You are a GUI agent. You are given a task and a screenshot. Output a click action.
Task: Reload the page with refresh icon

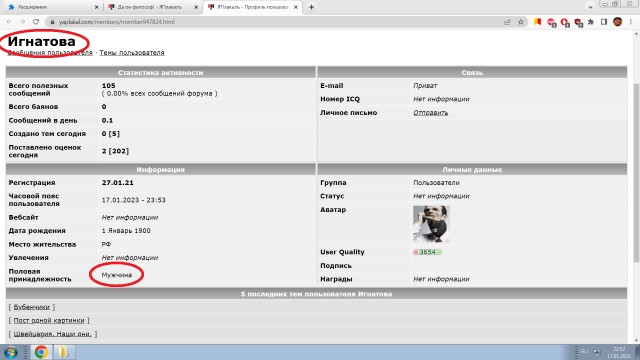pyautogui.click(x=36, y=22)
